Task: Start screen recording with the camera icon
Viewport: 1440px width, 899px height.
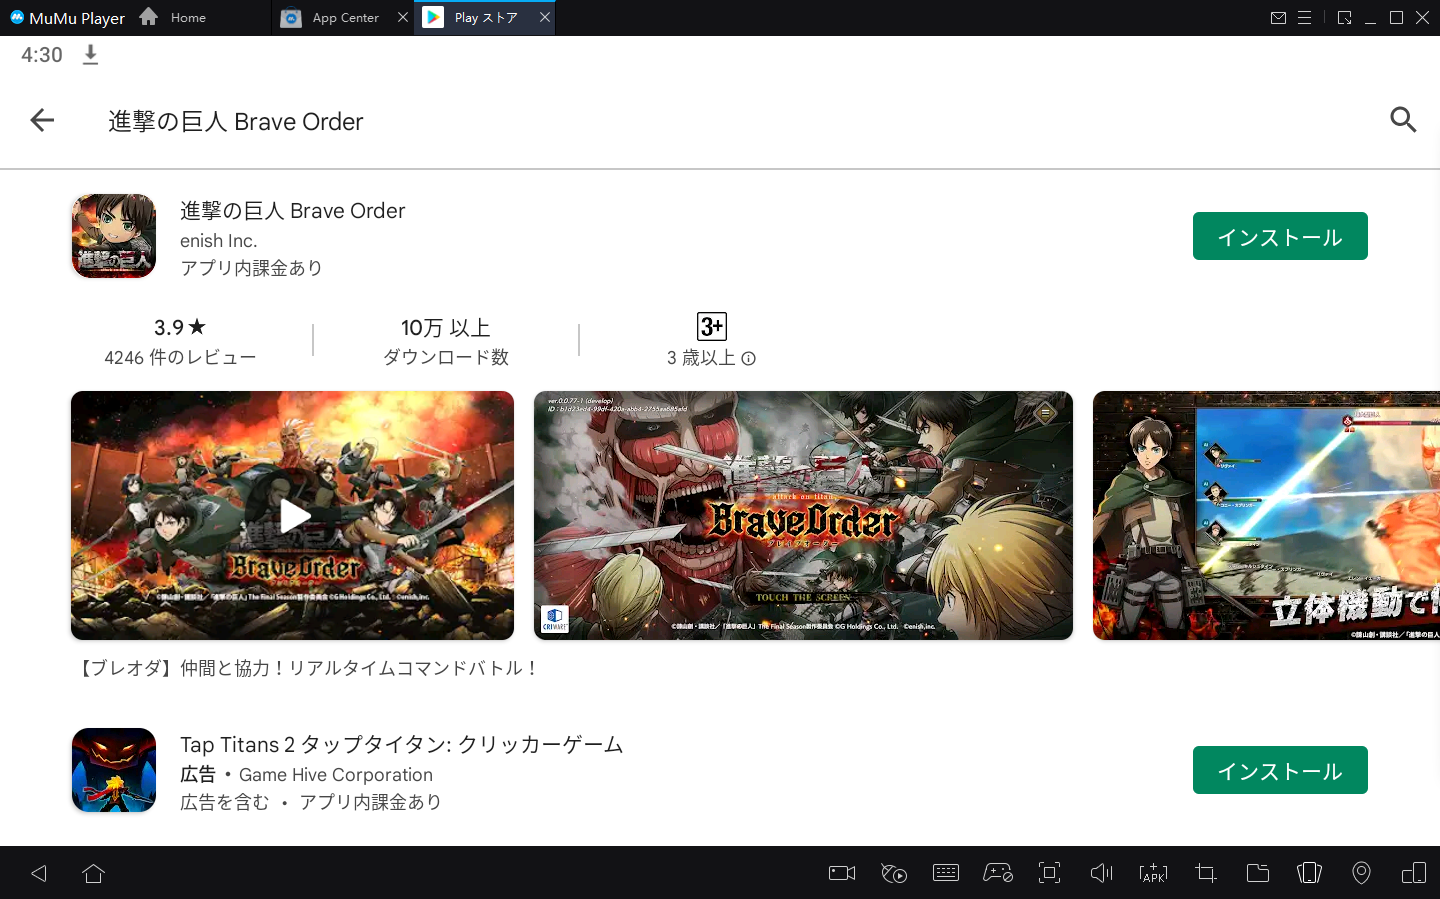Action: (x=842, y=873)
